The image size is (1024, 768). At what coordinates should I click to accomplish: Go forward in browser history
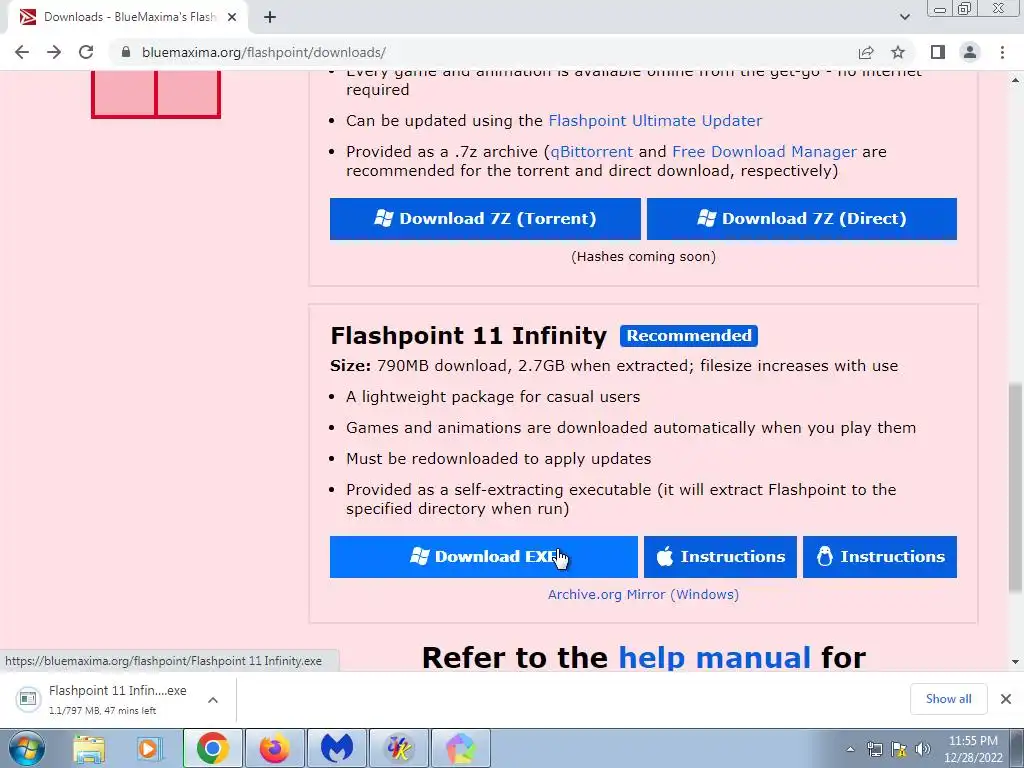click(54, 52)
